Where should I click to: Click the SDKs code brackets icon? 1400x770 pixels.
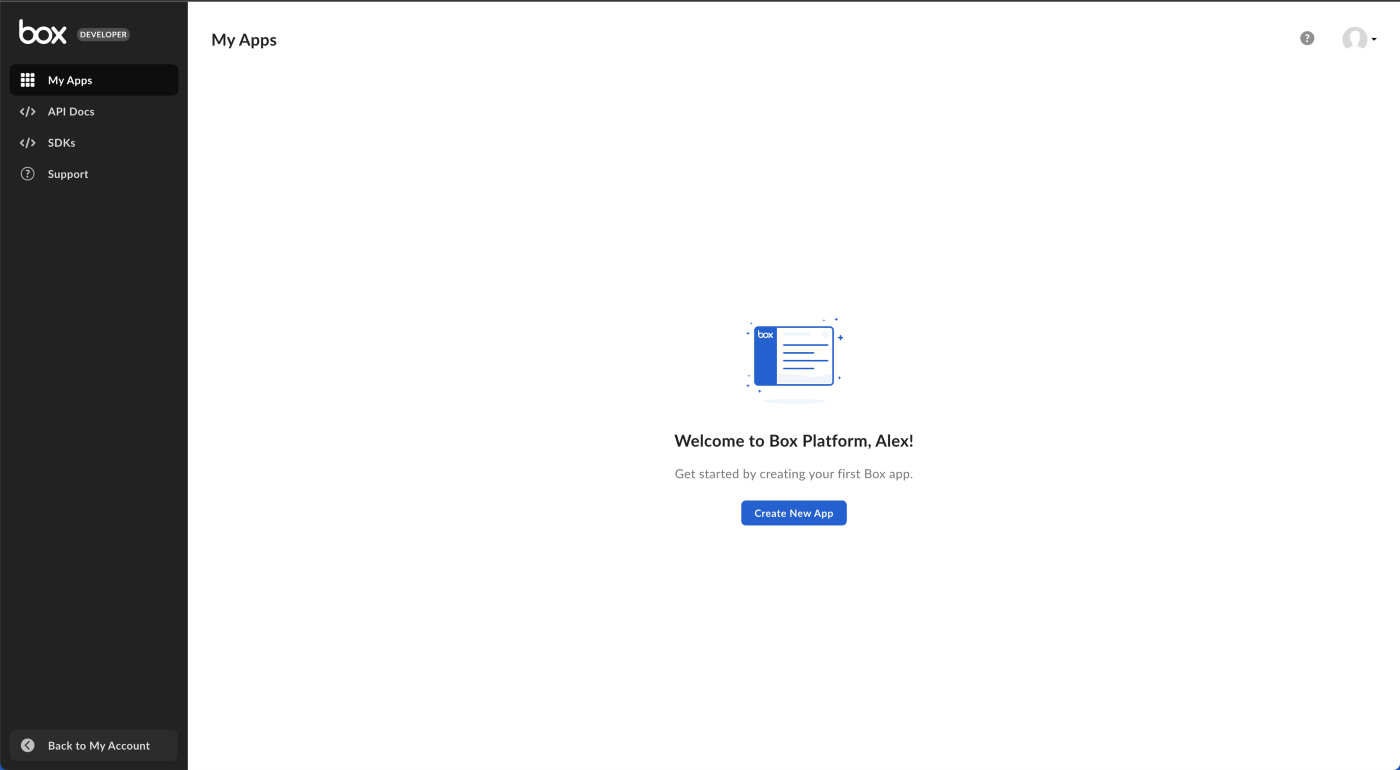tap(28, 143)
